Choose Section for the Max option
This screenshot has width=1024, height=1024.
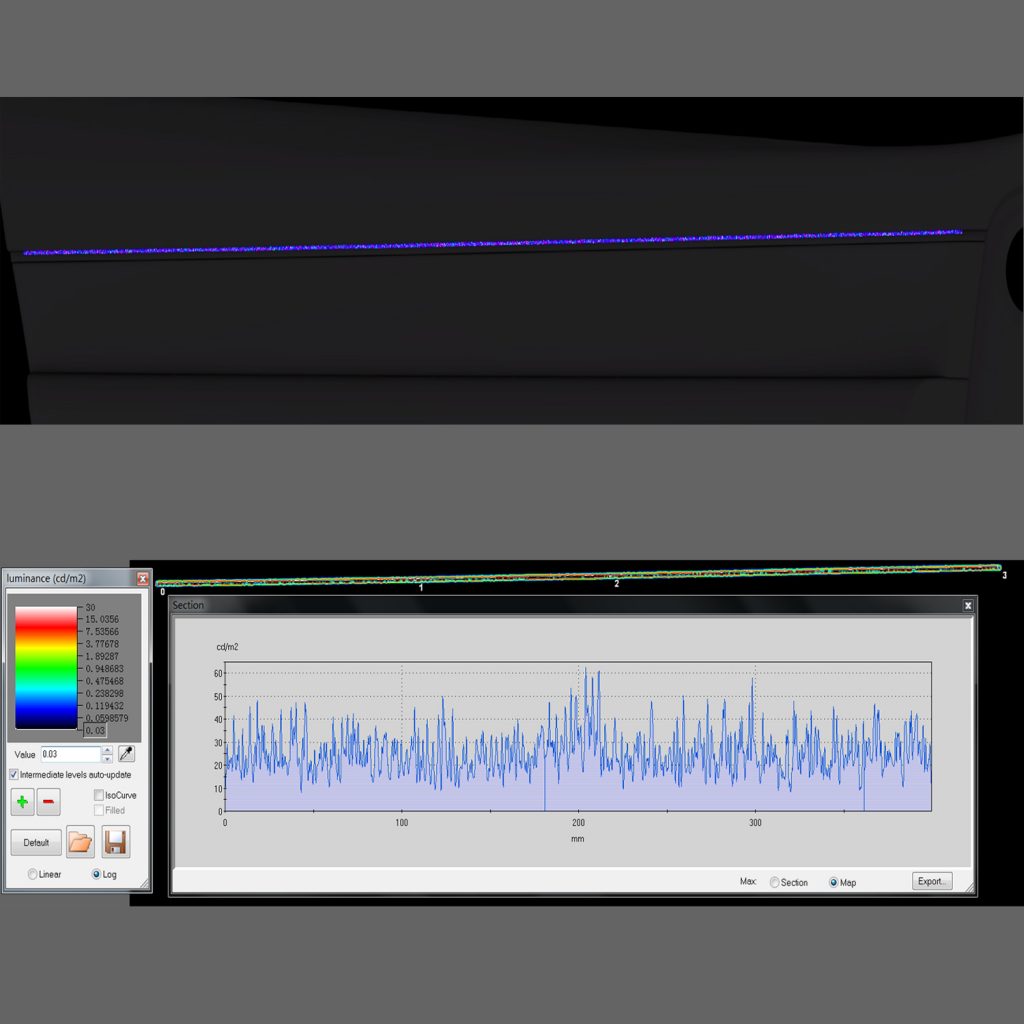[774, 882]
